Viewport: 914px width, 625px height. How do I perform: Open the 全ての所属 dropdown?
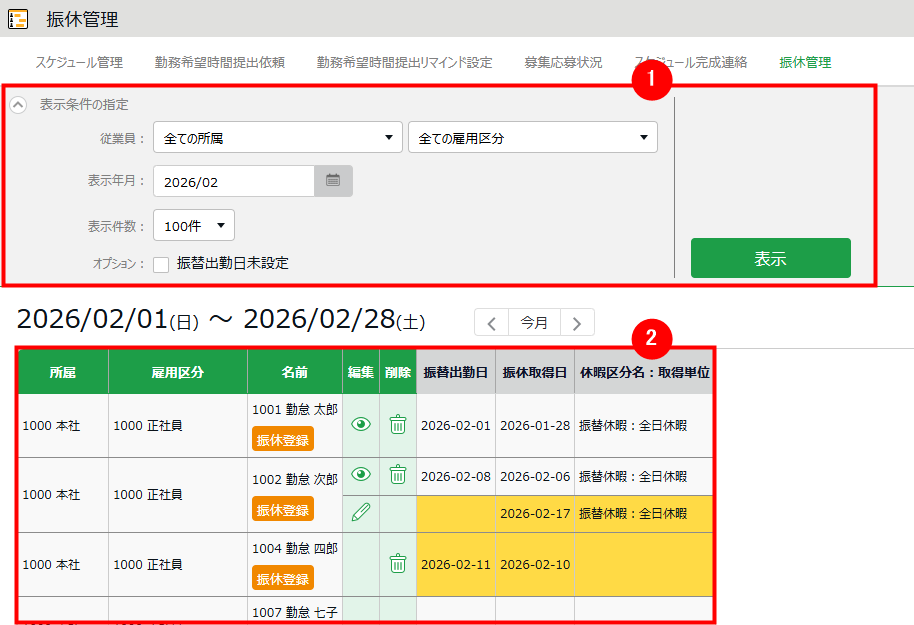[x=277, y=138]
